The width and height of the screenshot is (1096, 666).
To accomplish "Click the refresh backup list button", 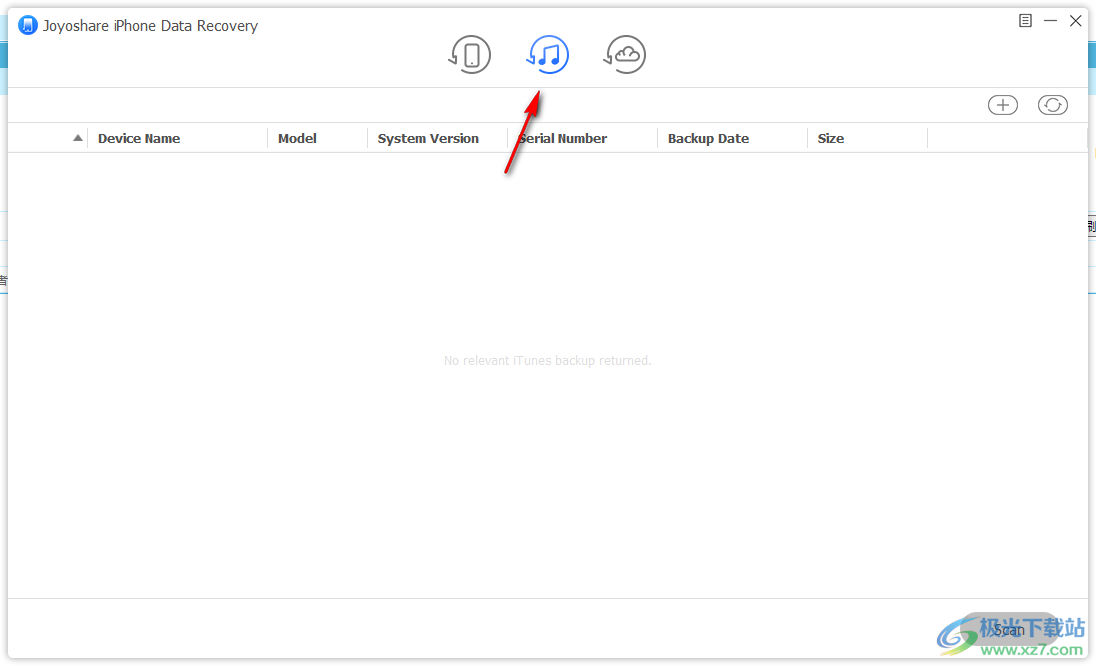I will click(1053, 105).
